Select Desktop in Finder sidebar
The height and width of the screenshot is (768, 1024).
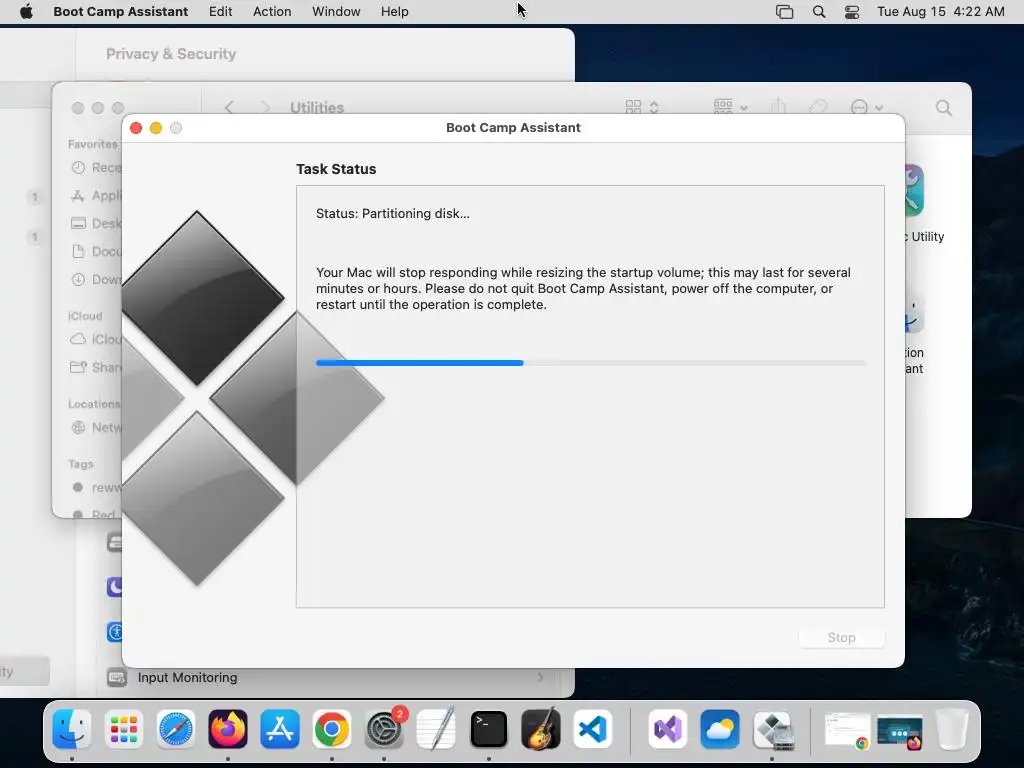tap(96, 223)
